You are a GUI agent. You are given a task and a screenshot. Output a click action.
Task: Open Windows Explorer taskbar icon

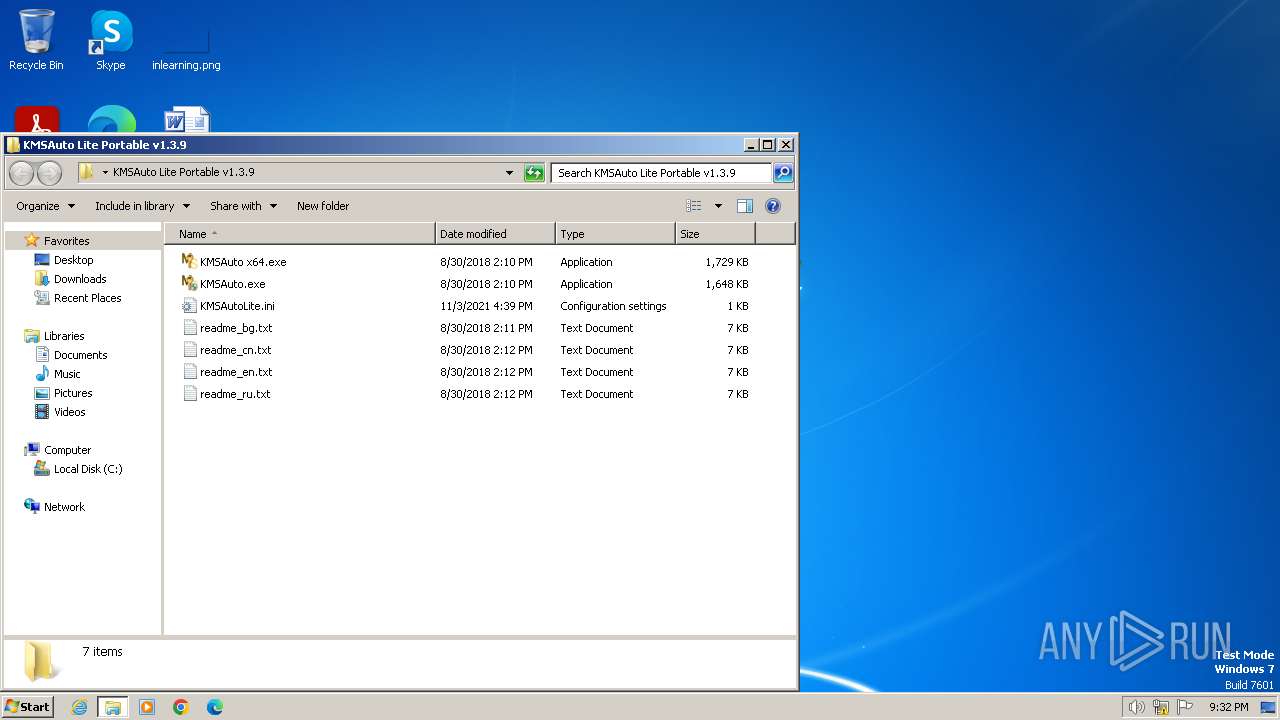113,707
